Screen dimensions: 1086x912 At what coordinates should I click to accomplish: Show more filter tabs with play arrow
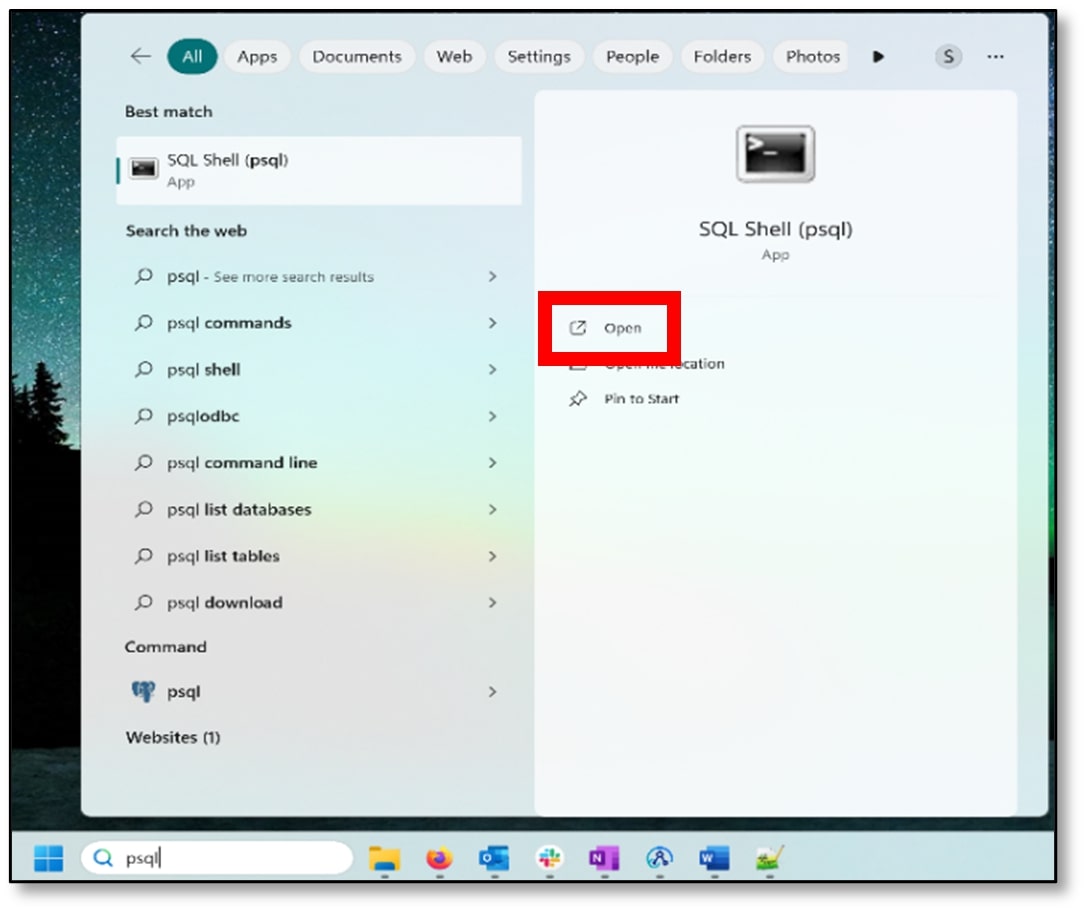(878, 57)
